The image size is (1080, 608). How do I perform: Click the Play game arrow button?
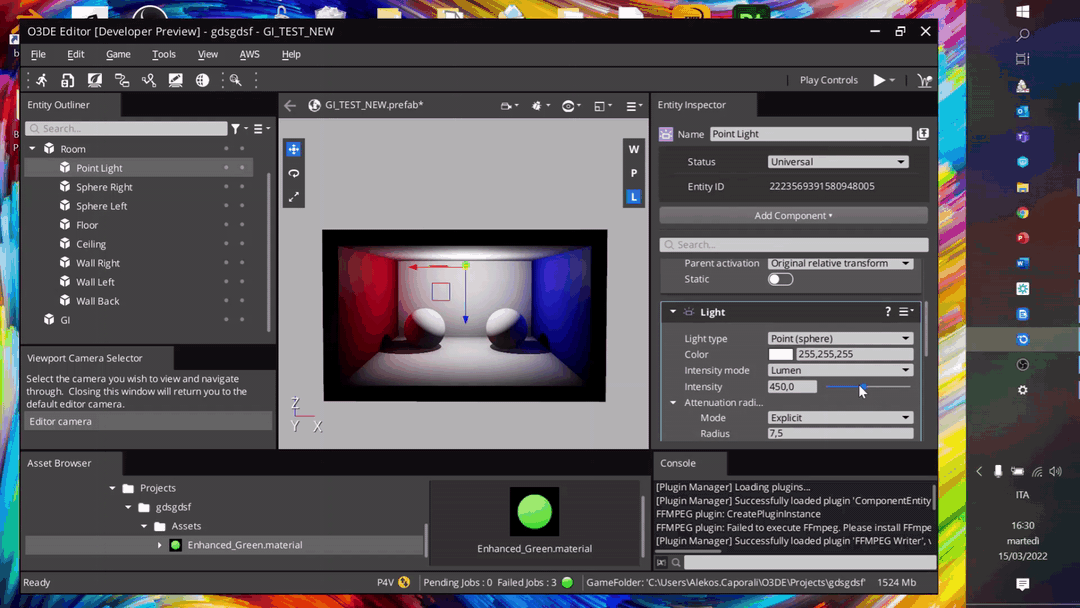pyautogui.click(x=879, y=80)
